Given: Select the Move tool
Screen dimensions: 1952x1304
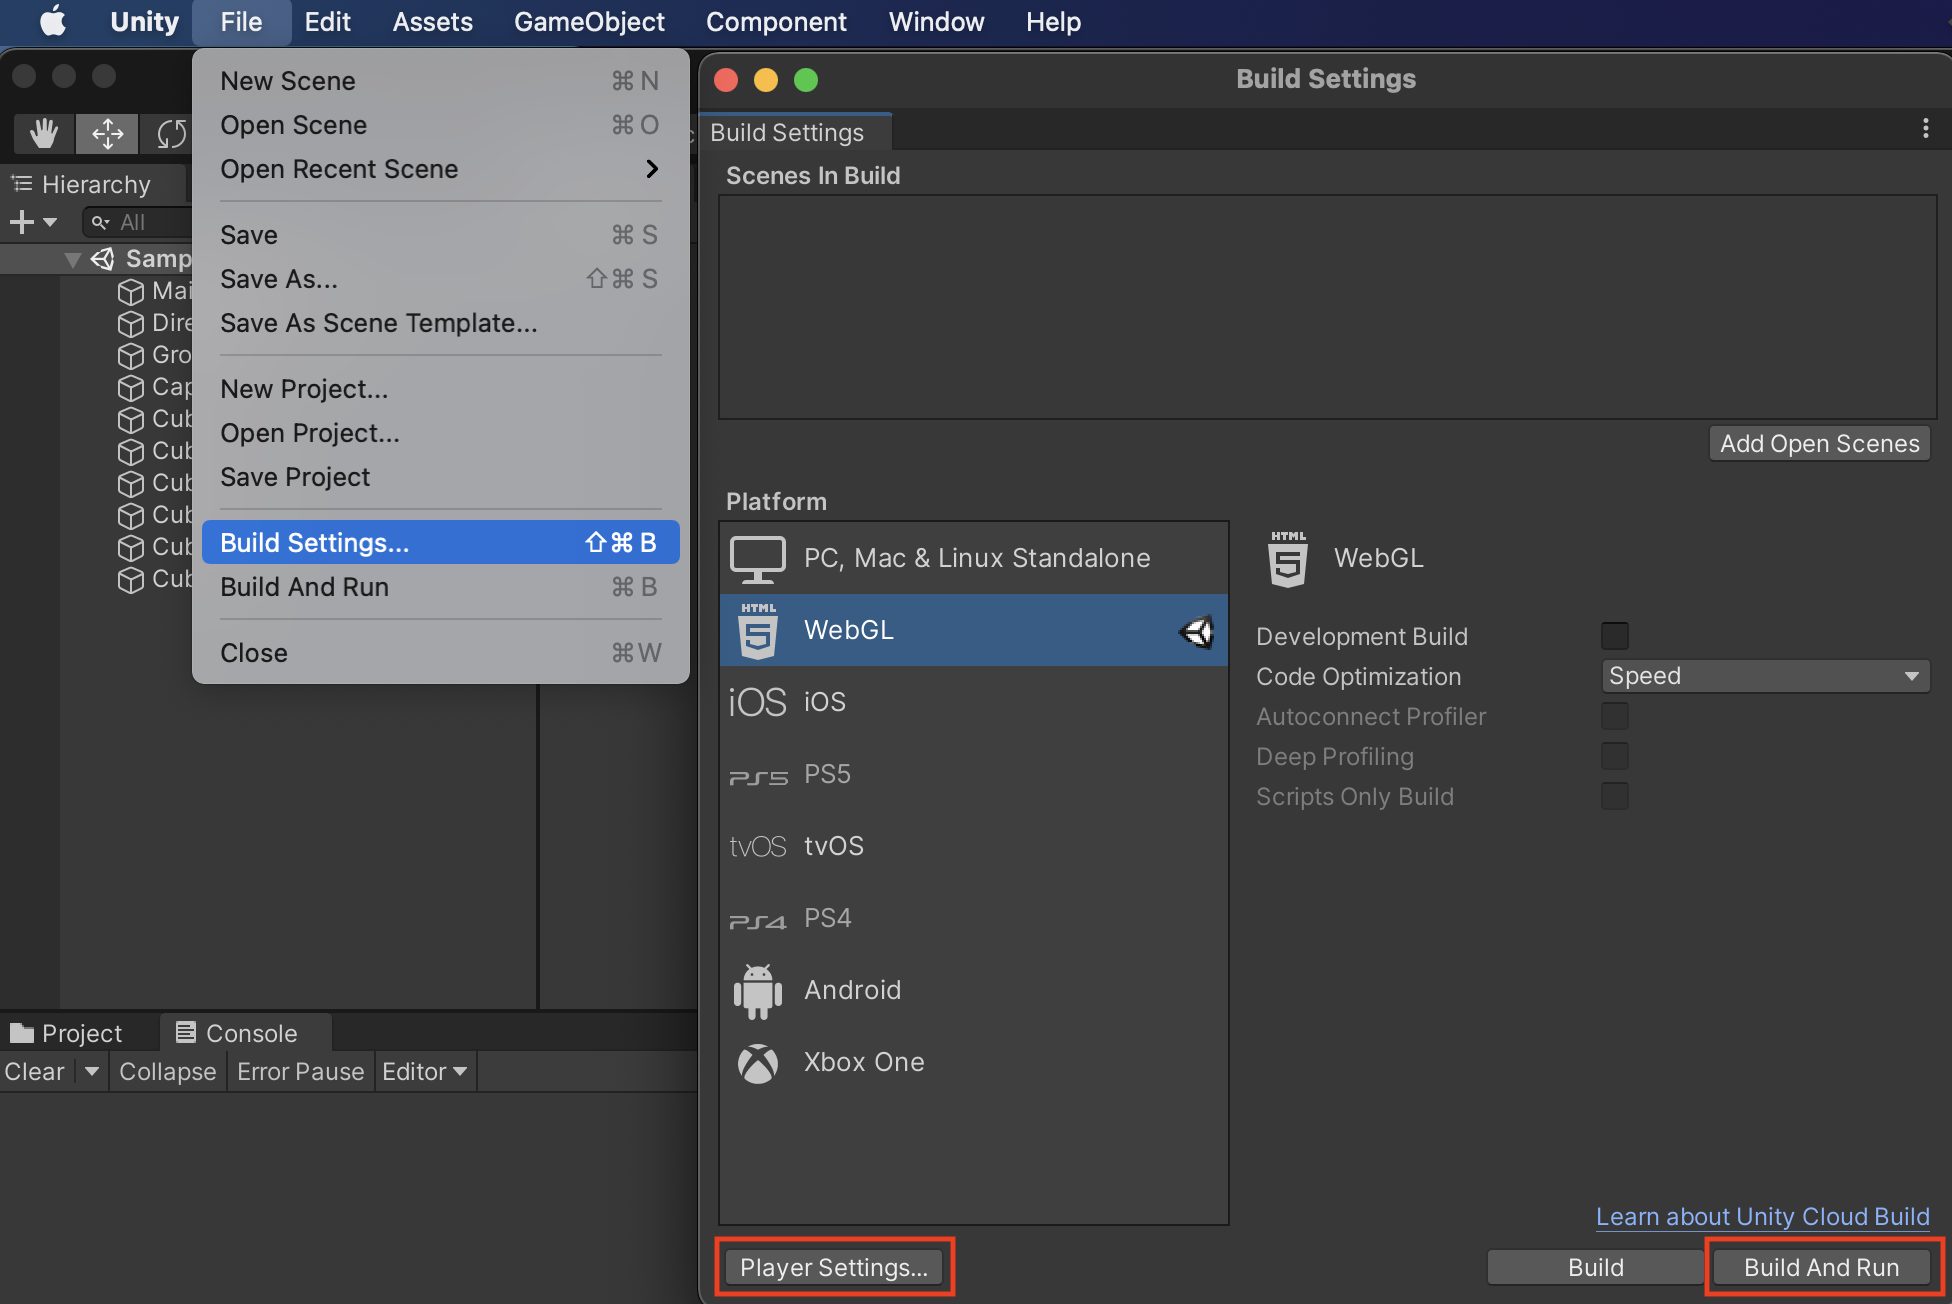Looking at the screenshot, I should [106, 133].
